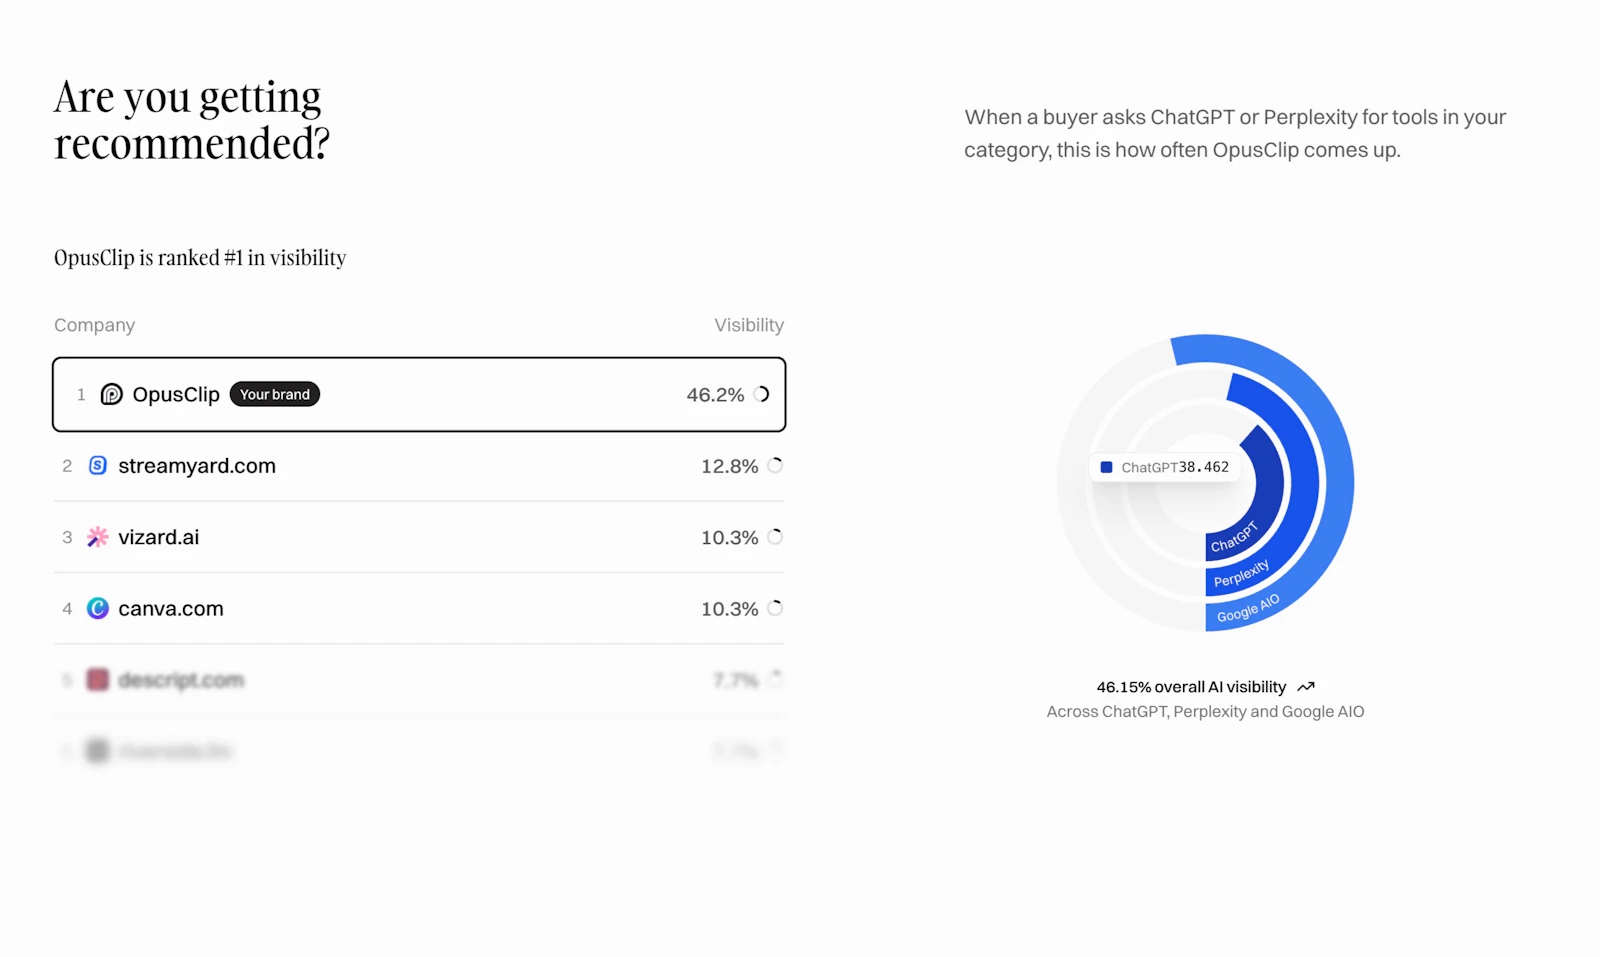Screen dimensions: 1600x957
Task: Click the progress ring in vizard.ai row
Action: (x=775, y=537)
